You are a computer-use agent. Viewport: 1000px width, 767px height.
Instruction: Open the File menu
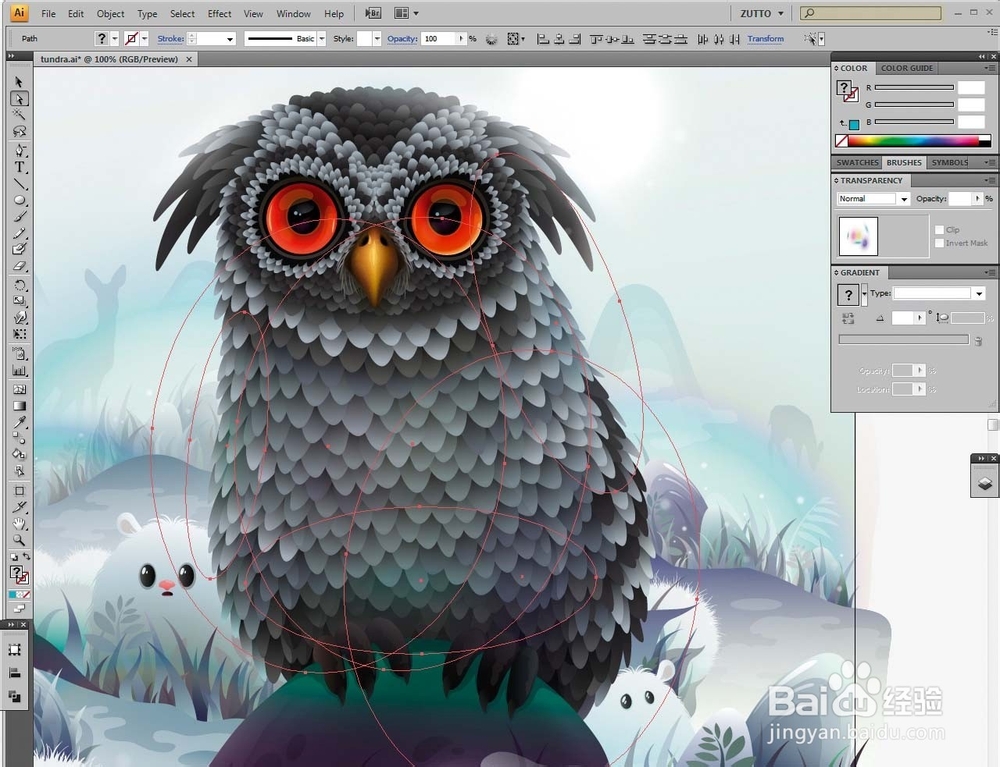(48, 13)
